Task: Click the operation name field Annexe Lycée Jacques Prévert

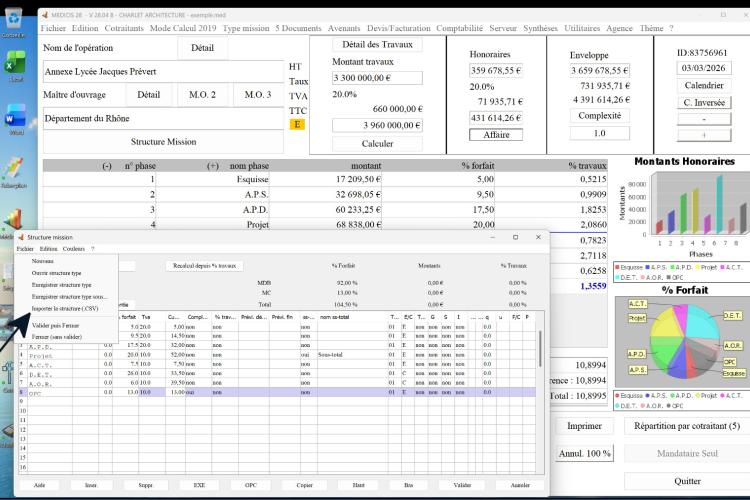Action: point(164,72)
